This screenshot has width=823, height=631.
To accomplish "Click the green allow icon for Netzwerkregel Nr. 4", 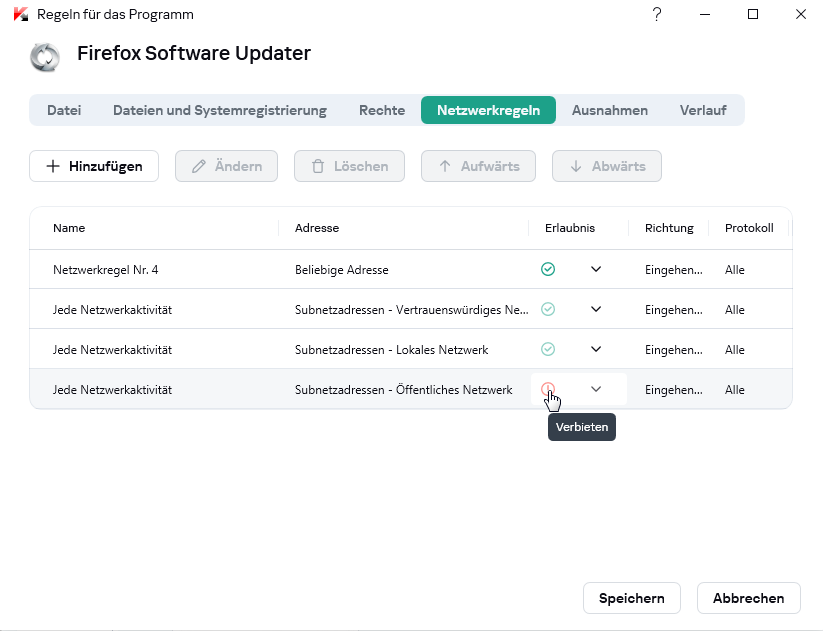I will (x=548, y=269).
